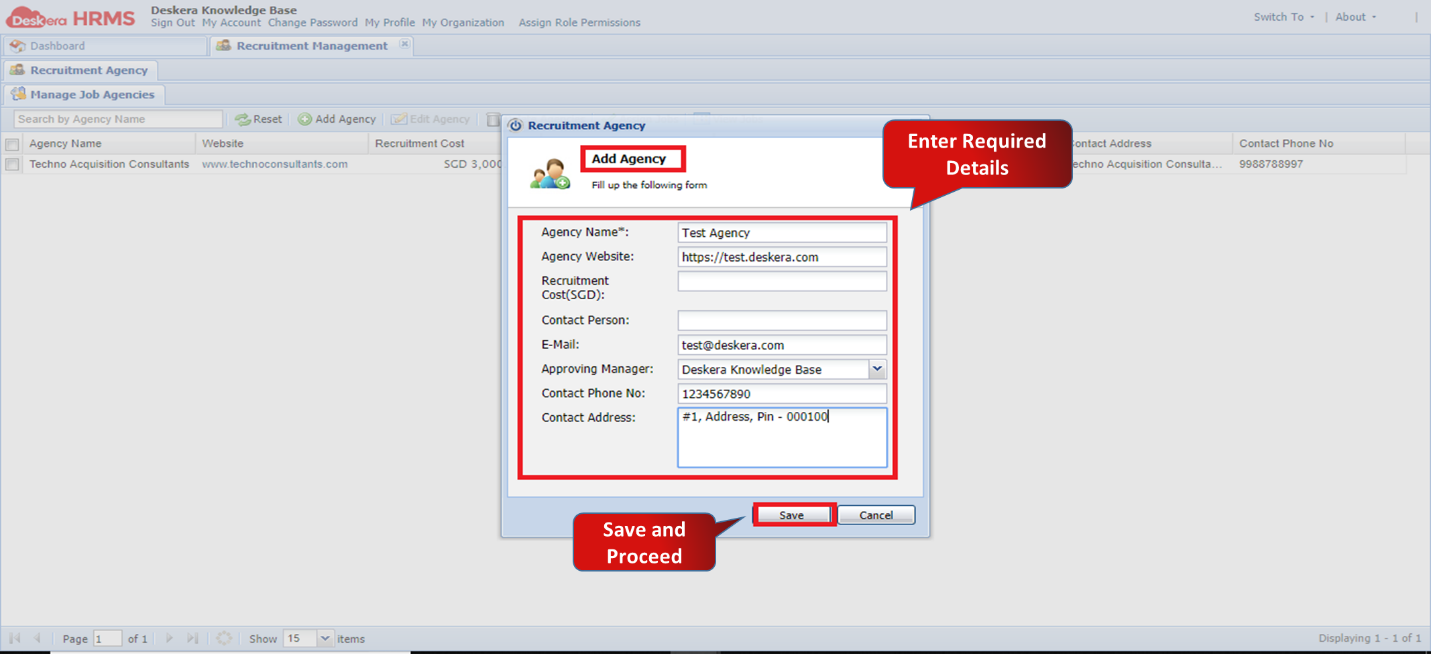The height and width of the screenshot is (654, 1431).
Task: Sort by Website column header
Action: 282,144
